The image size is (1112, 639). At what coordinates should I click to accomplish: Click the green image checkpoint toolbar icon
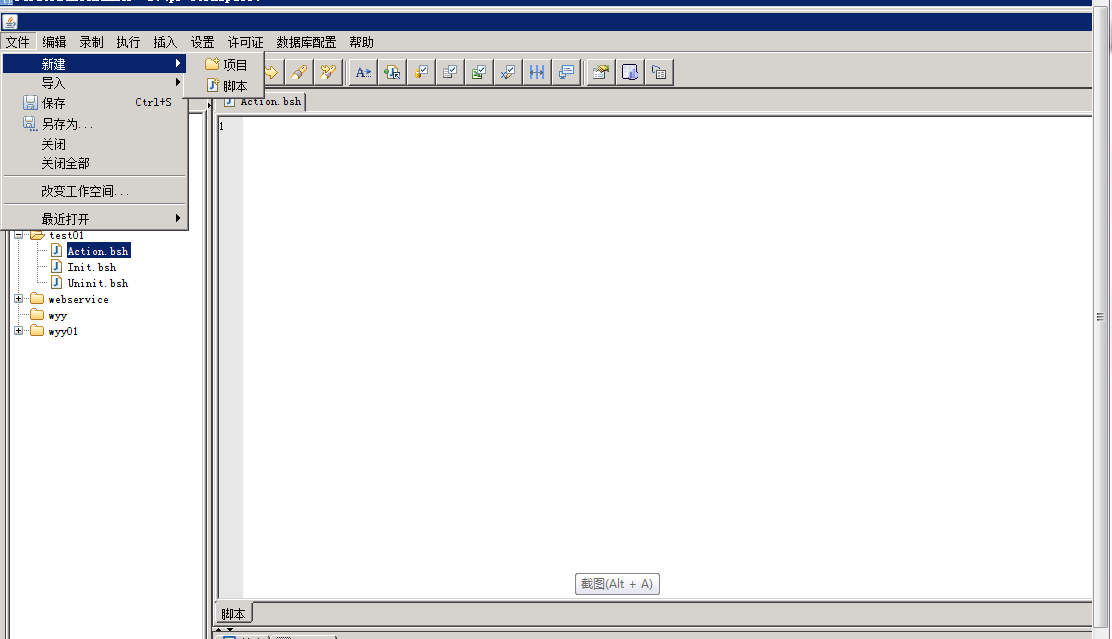coord(479,72)
